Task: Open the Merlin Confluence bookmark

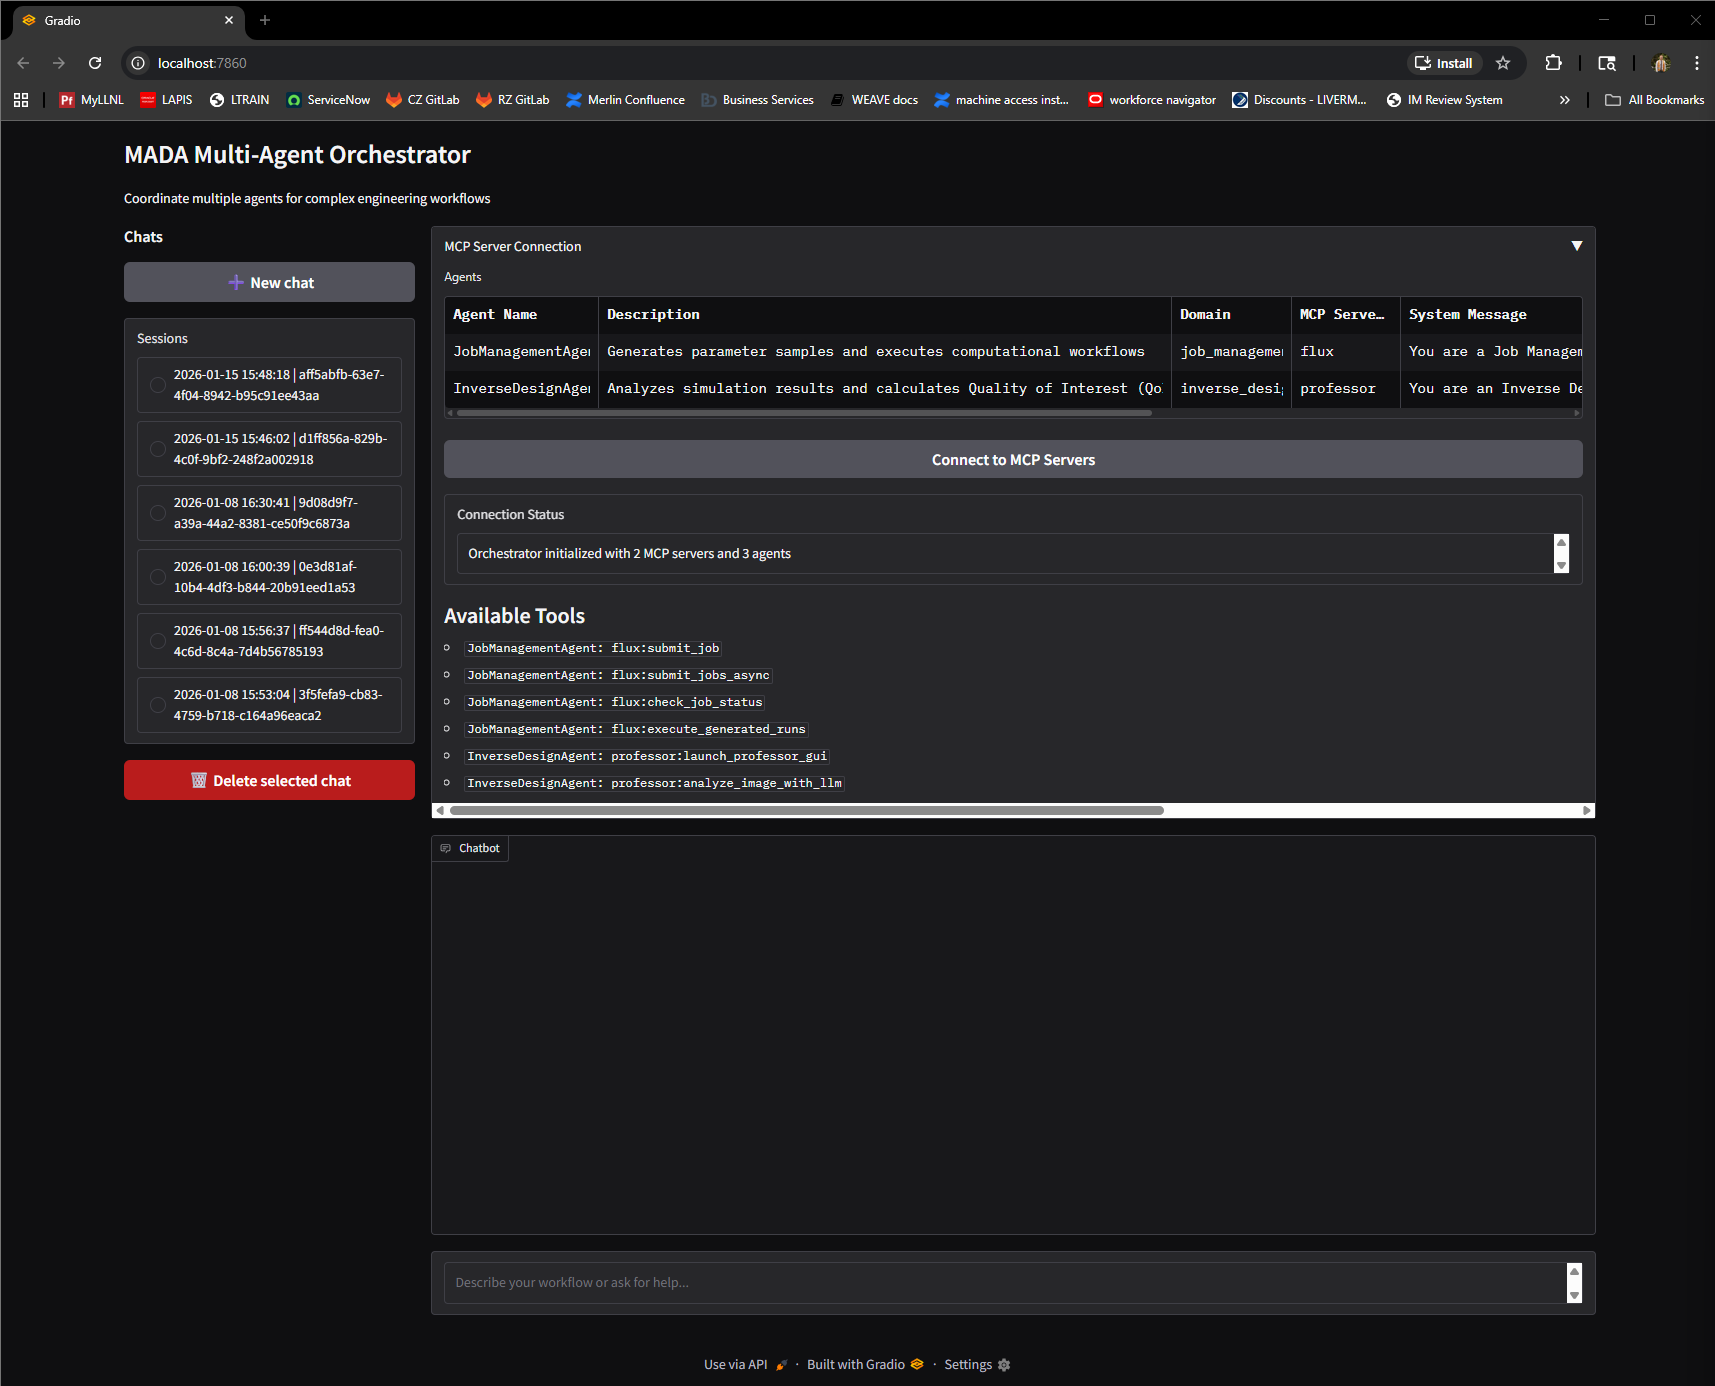Action: pos(625,100)
